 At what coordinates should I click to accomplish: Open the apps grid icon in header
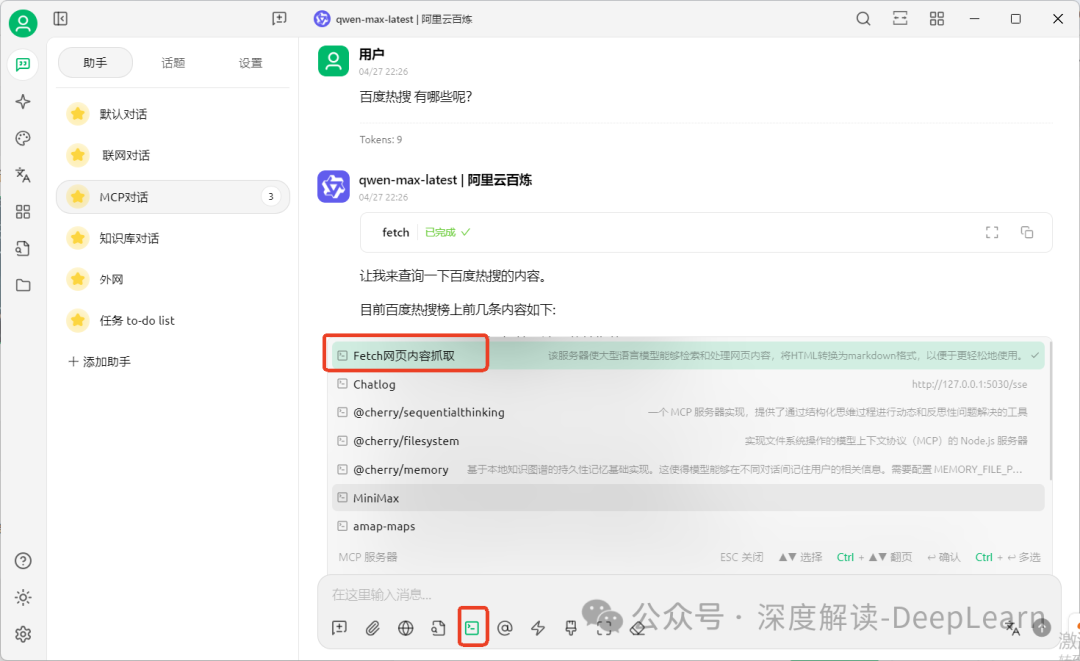937,19
